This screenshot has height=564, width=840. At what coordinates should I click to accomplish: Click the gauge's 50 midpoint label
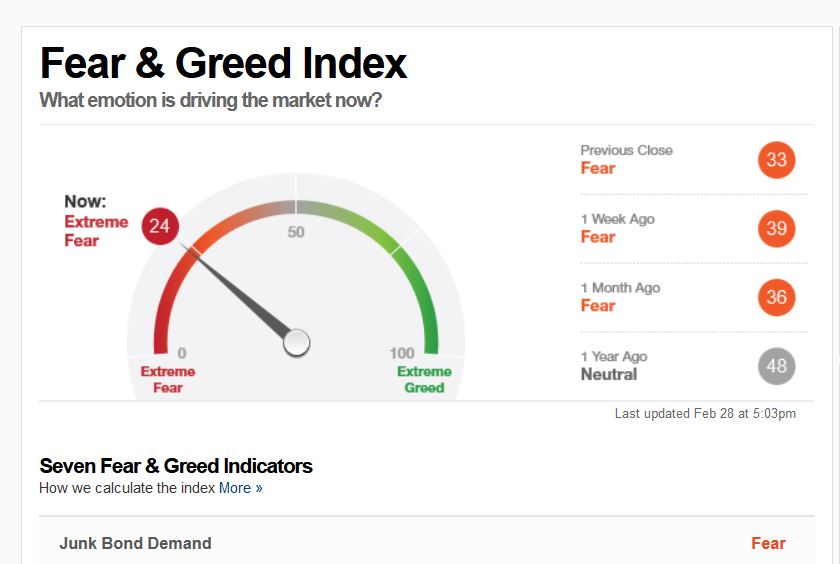point(296,232)
